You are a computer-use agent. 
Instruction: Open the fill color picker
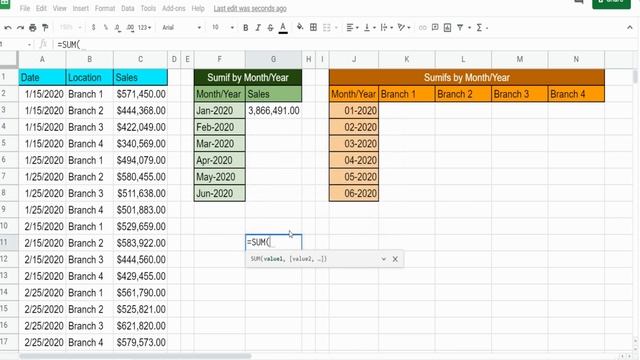[x=300, y=27]
